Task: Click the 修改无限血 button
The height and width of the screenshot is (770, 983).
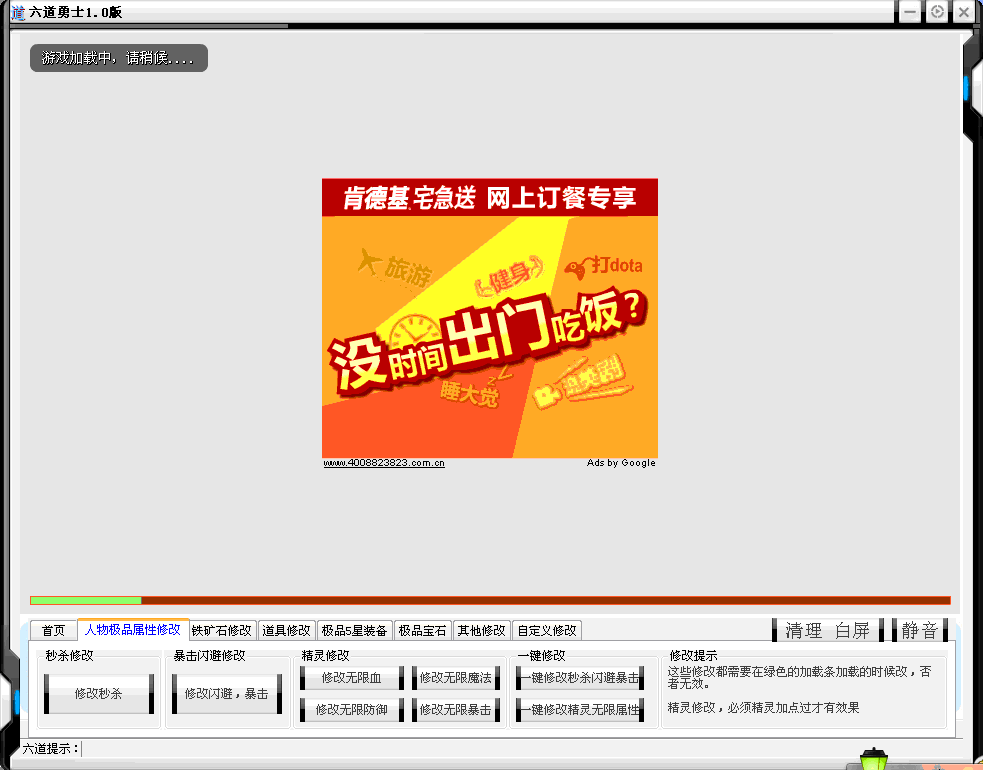Action: (351, 678)
